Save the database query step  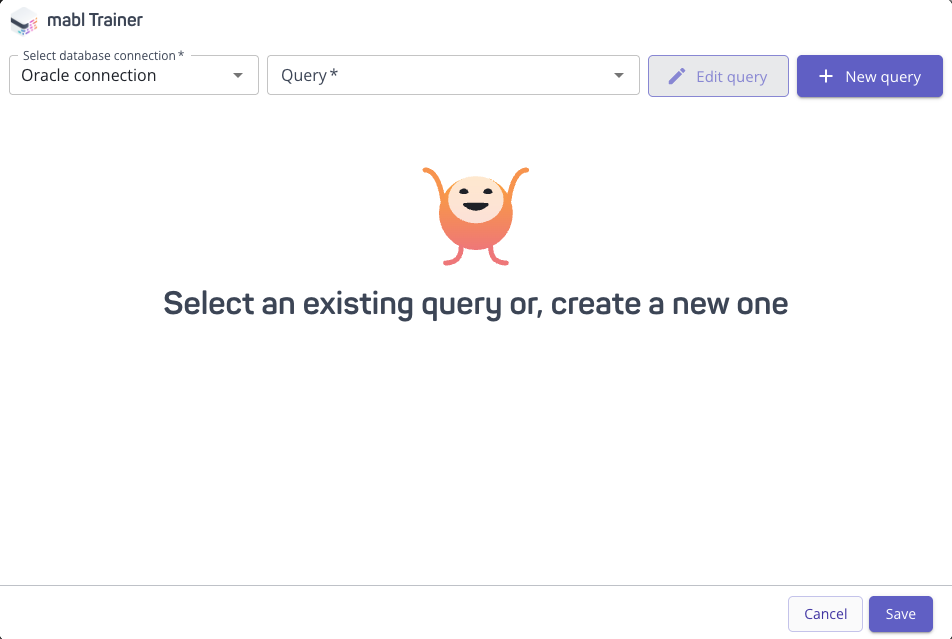tap(900, 614)
